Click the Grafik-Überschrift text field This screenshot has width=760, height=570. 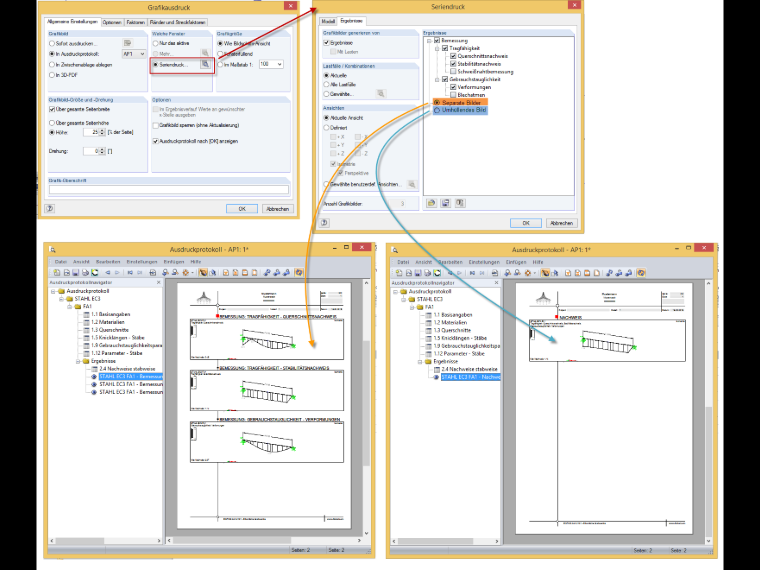click(x=169, y=190)
